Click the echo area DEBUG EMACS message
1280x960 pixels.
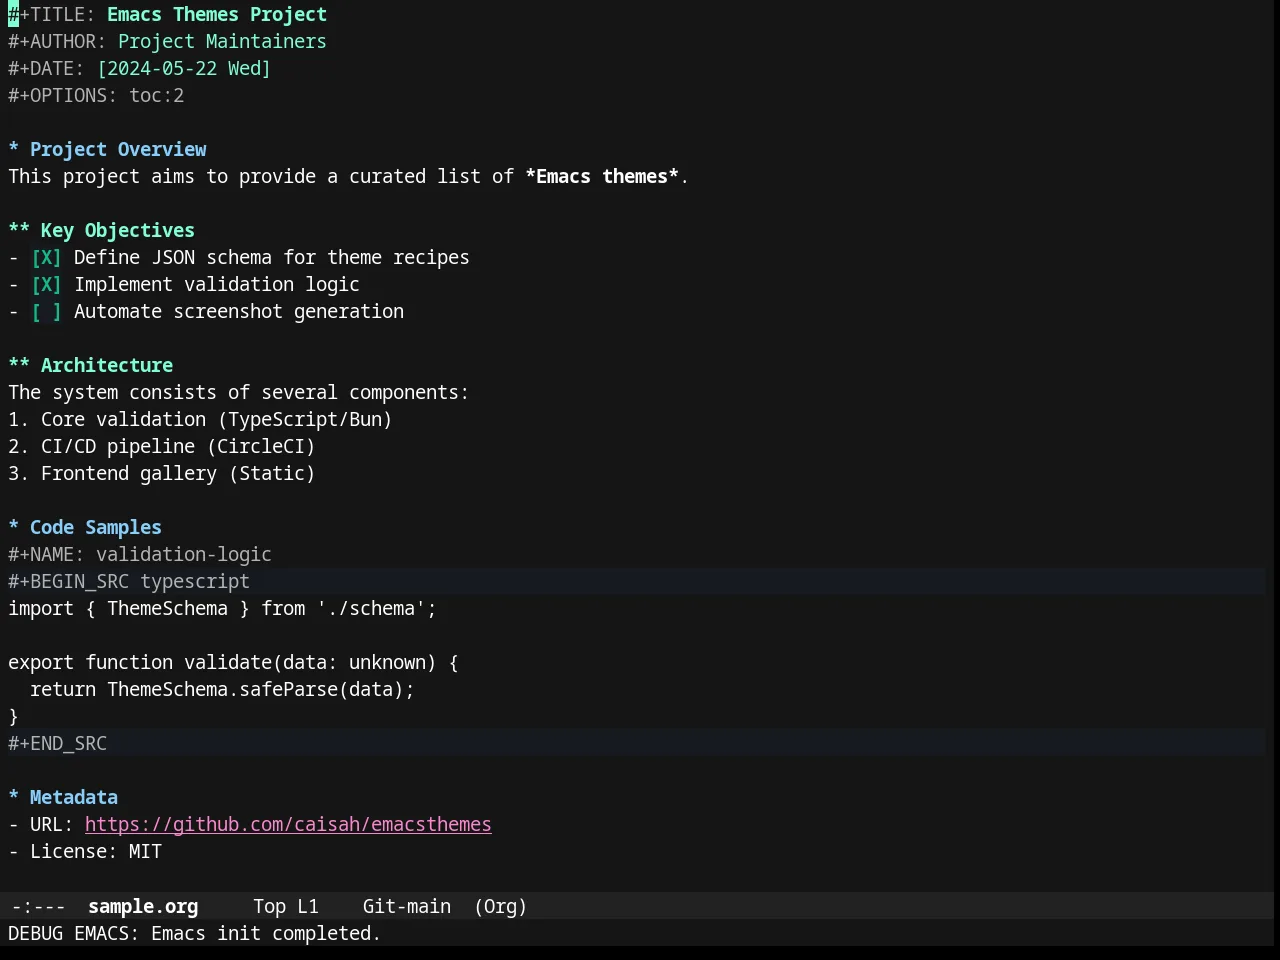coord(195,933)
